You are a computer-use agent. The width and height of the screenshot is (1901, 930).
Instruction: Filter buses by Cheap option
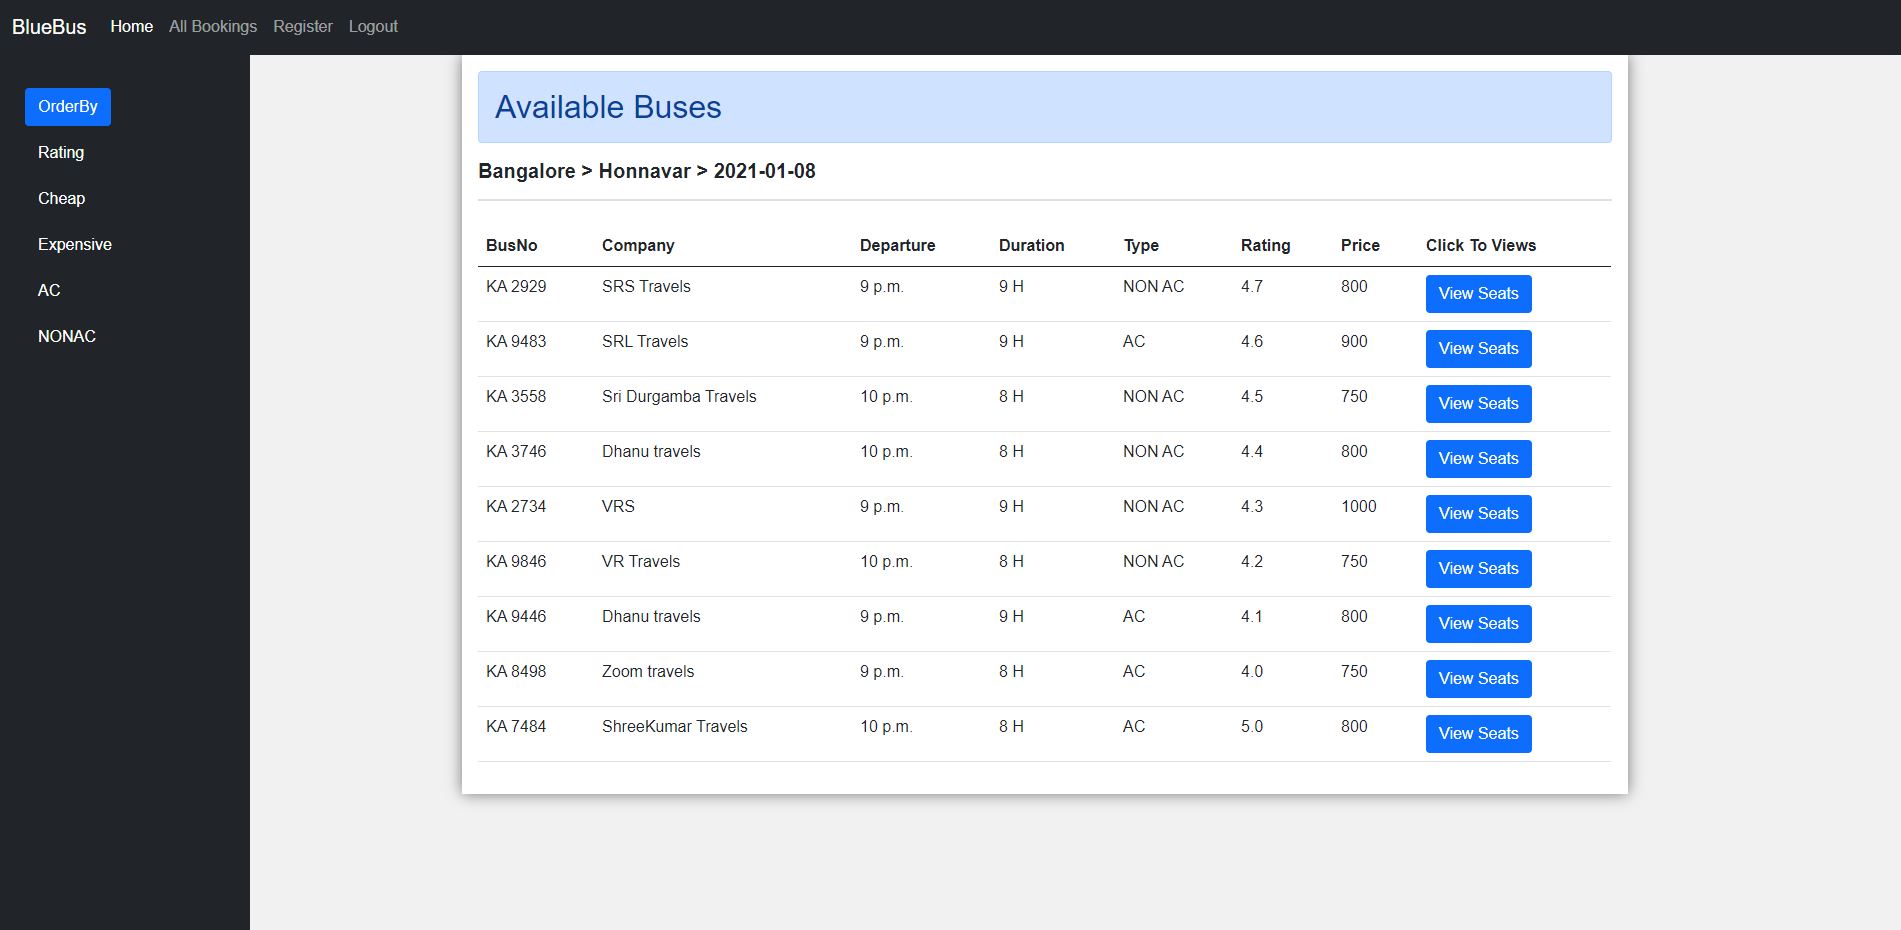[61, 198]
